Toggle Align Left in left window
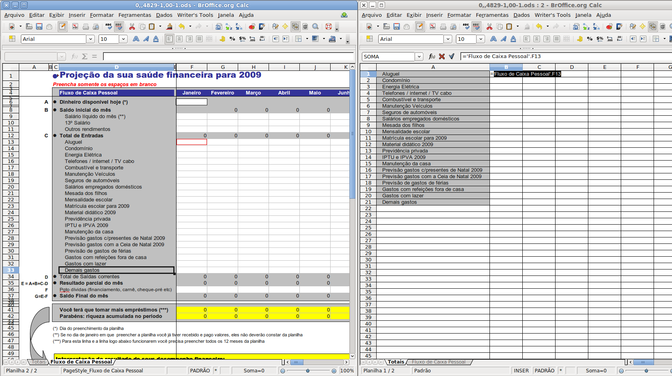This screenshot has height=376, width=672. click(169, 39)
